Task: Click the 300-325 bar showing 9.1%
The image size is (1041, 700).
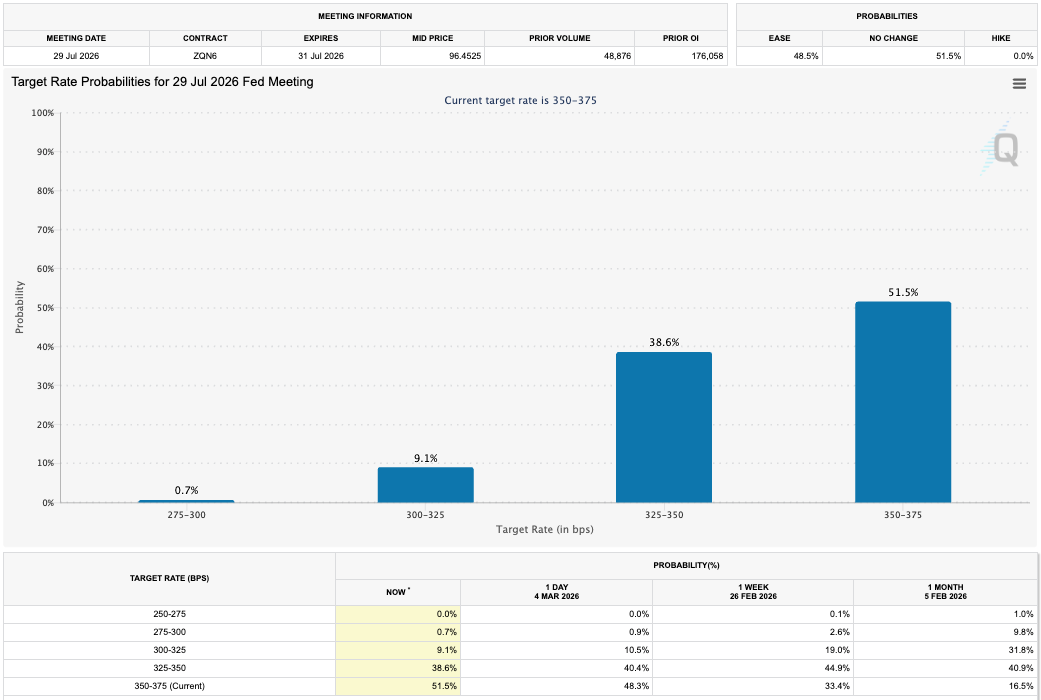Action: coord(427,483)
